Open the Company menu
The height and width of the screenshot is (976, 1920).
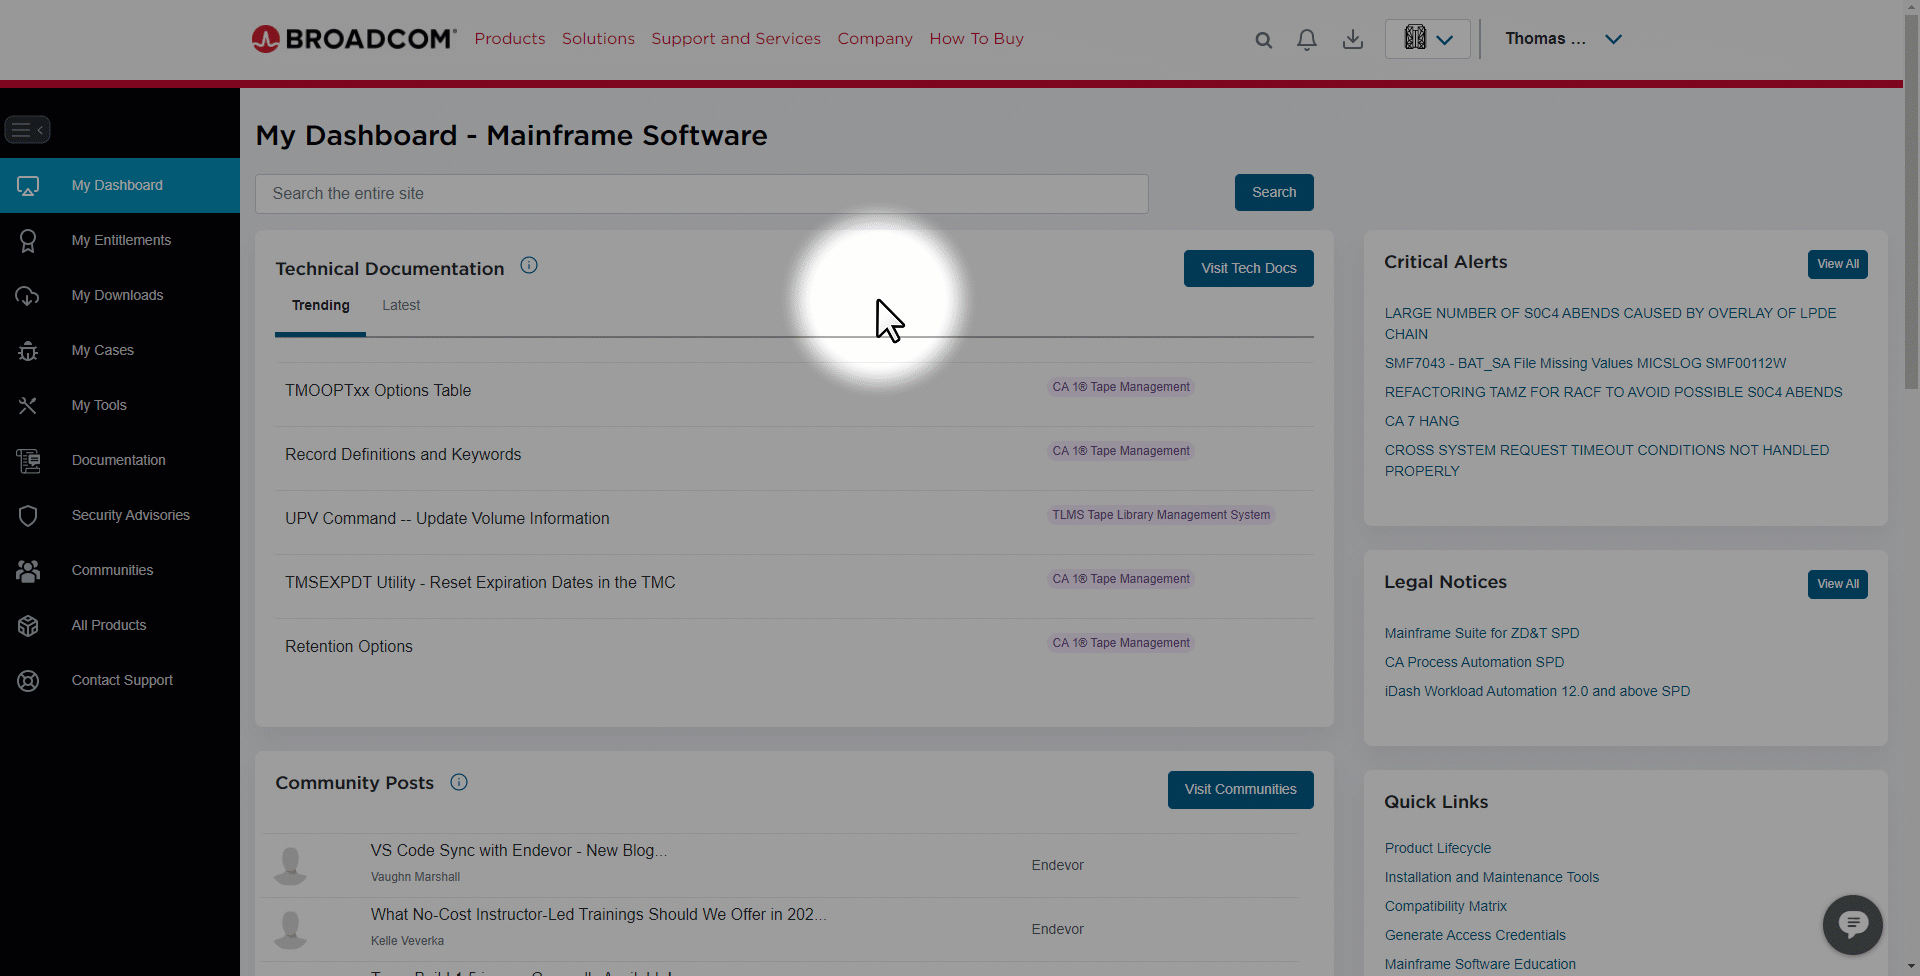(875, 39)
